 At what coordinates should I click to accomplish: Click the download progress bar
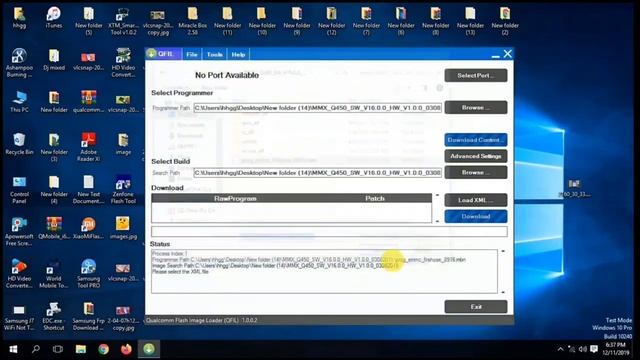329,231
